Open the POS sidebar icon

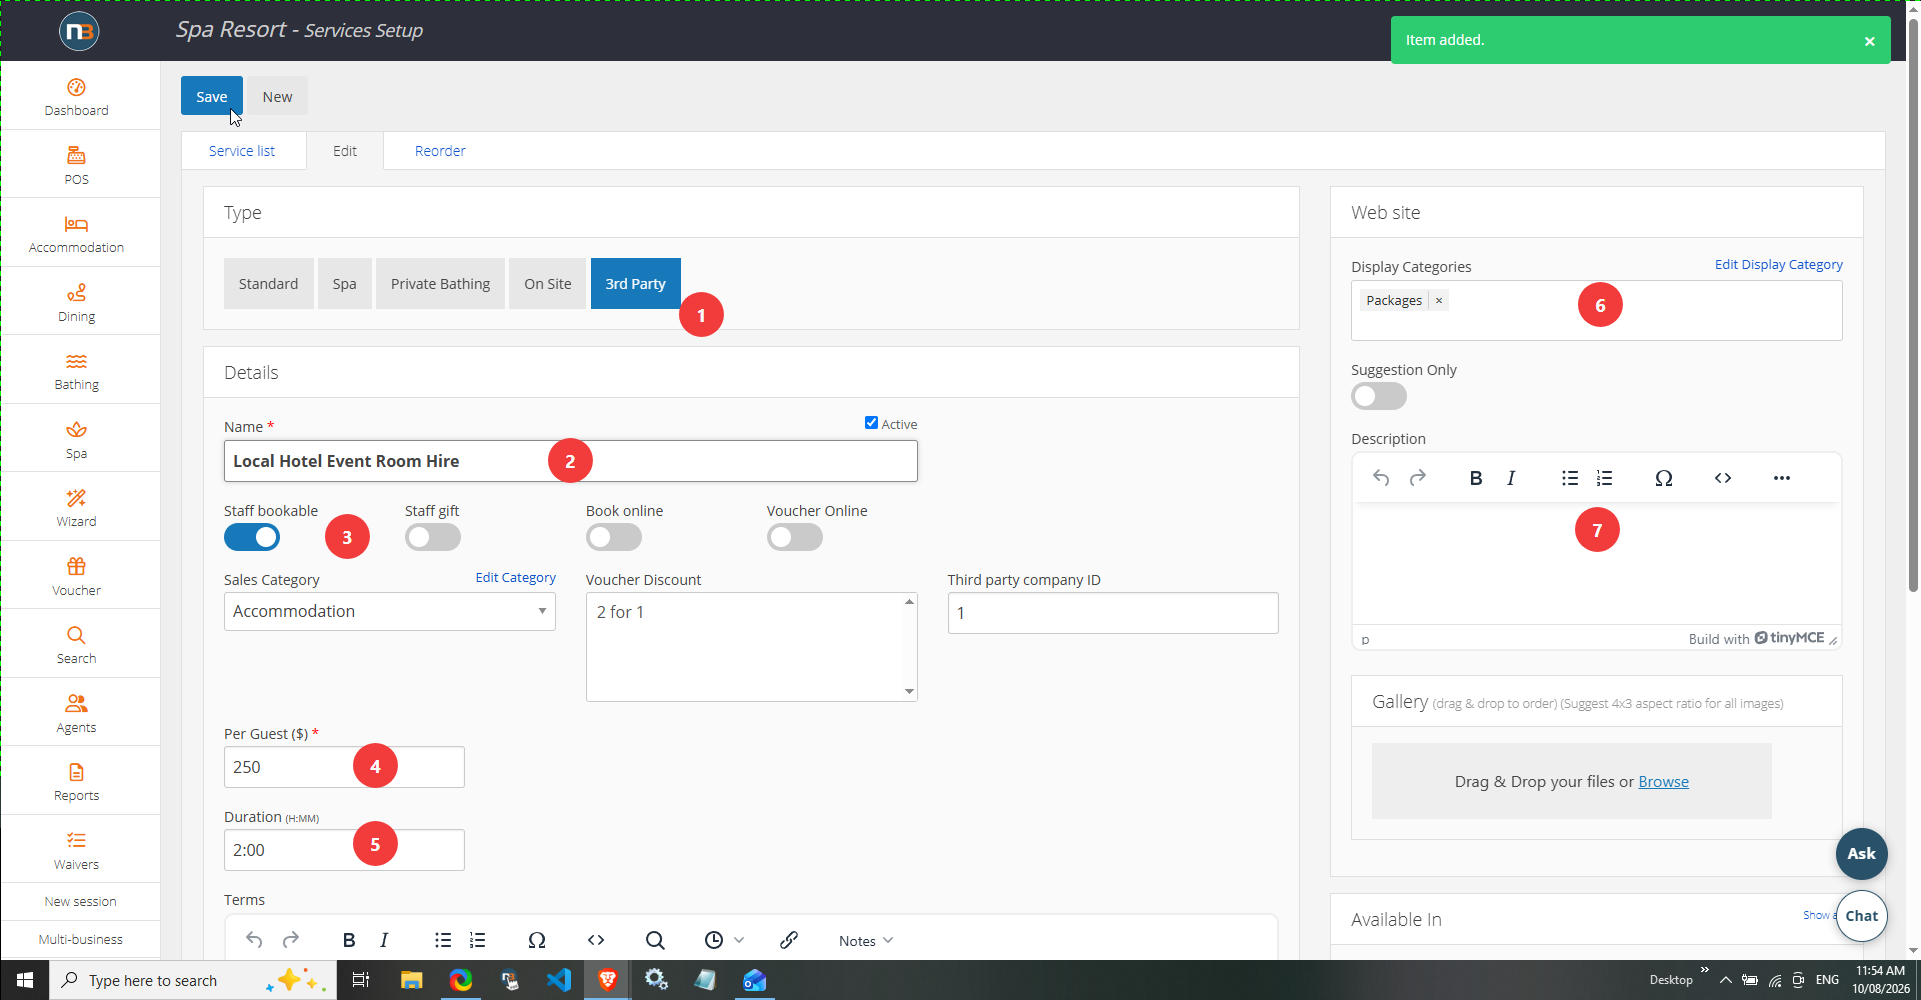76,166
